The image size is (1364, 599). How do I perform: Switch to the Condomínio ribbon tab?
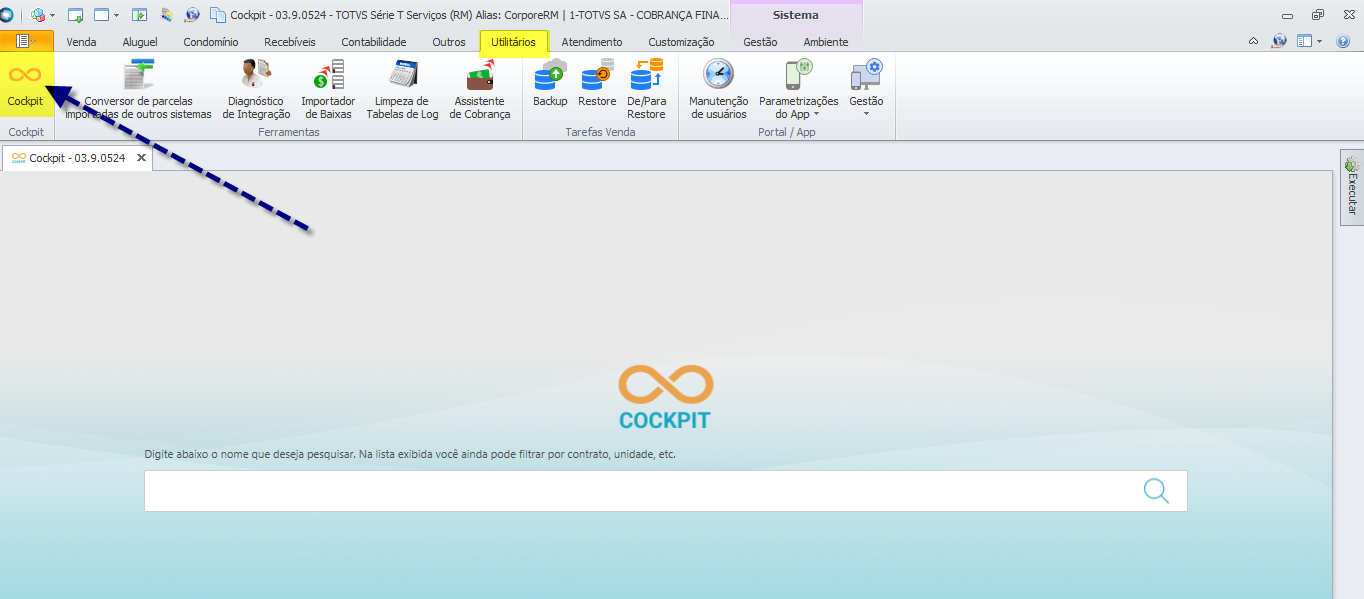211,42
